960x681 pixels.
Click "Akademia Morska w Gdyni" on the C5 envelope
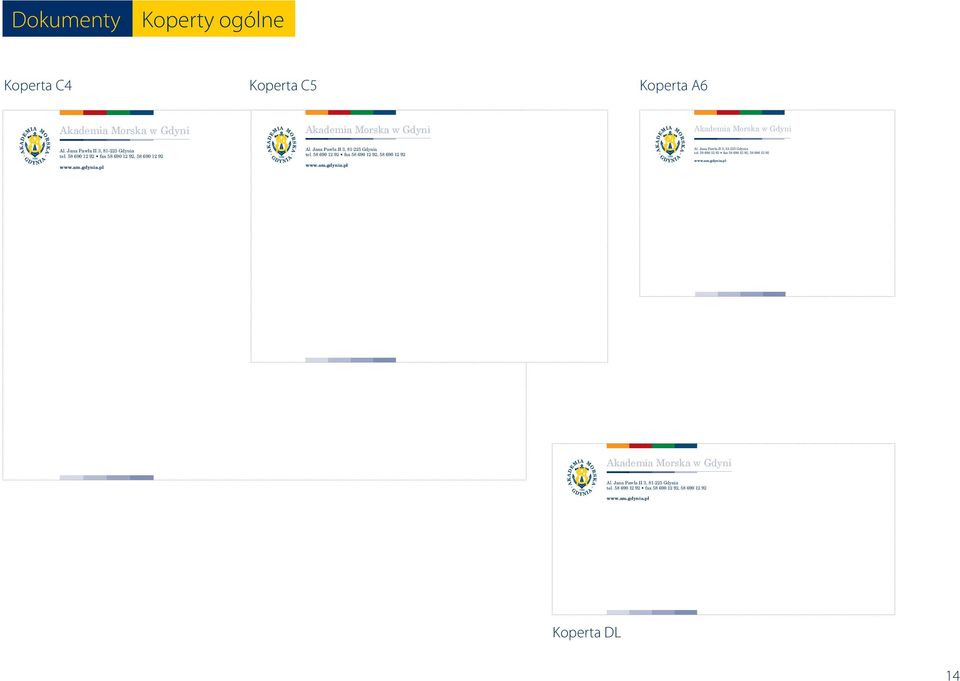click(368, 130)
